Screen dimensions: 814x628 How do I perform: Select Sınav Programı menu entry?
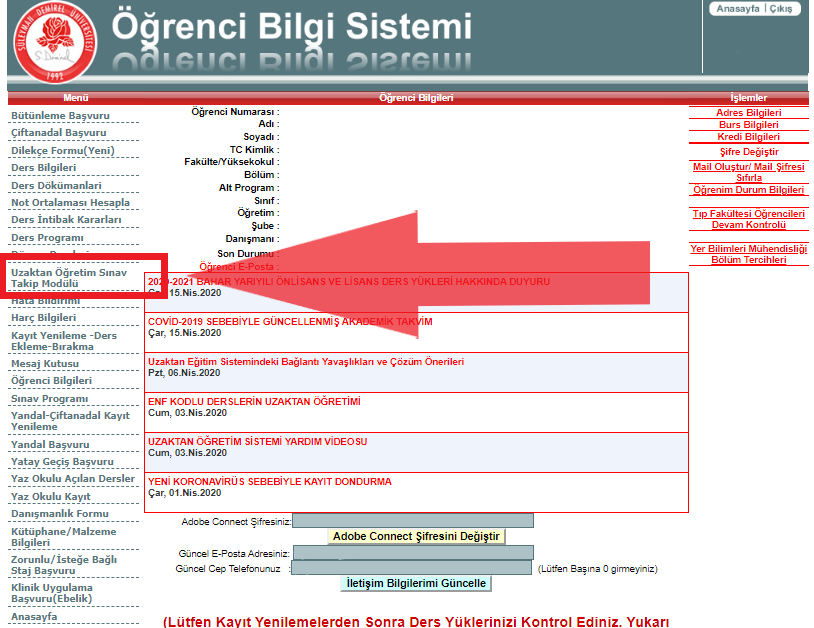click(x=49, y=398)
